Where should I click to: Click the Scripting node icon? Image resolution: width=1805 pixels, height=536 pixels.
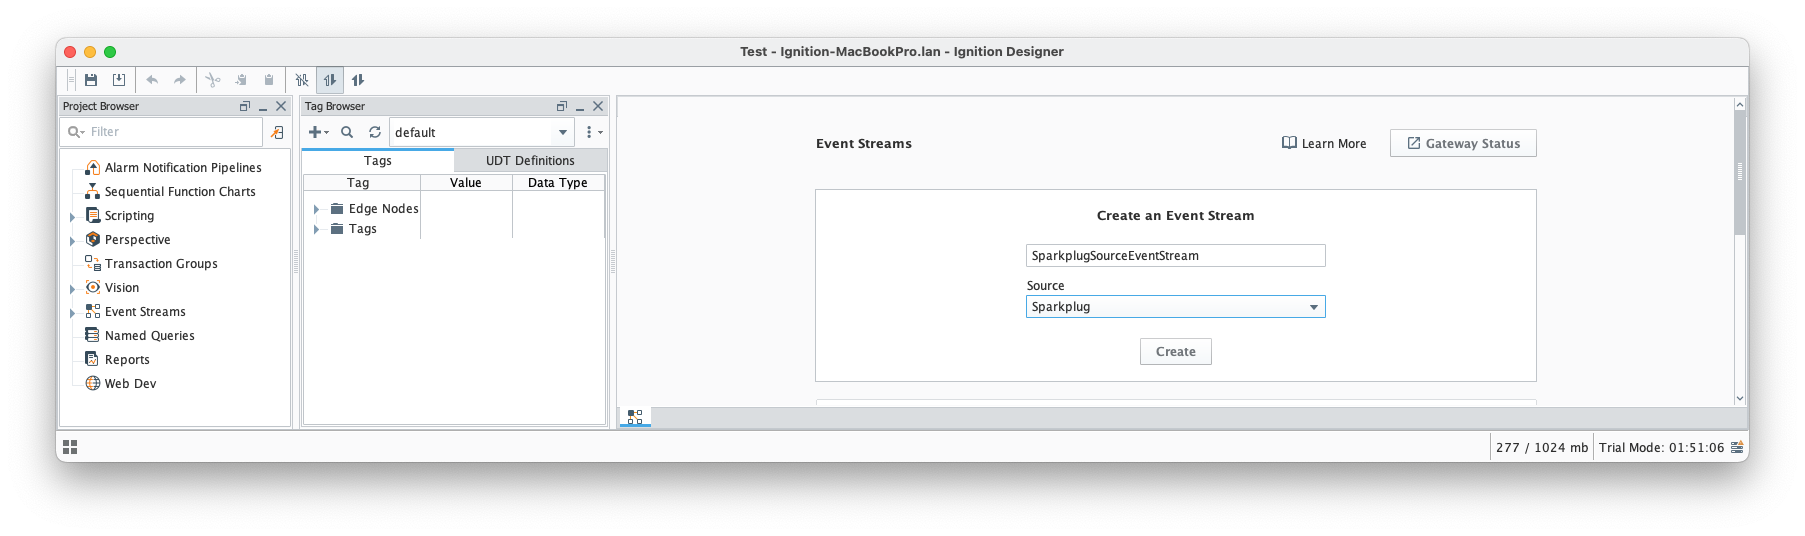[93, 216]
